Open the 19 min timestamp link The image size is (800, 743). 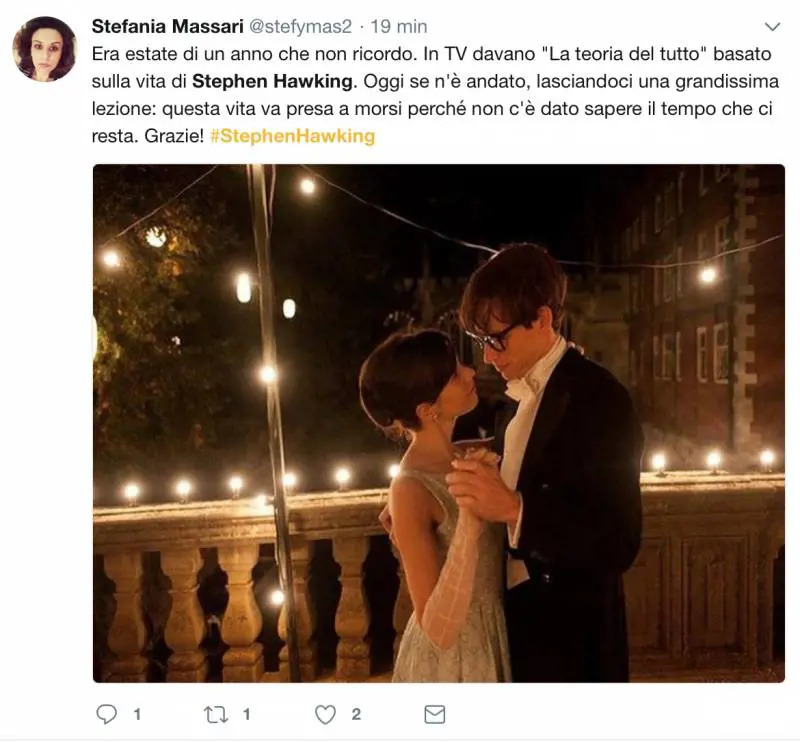(398, 27)
